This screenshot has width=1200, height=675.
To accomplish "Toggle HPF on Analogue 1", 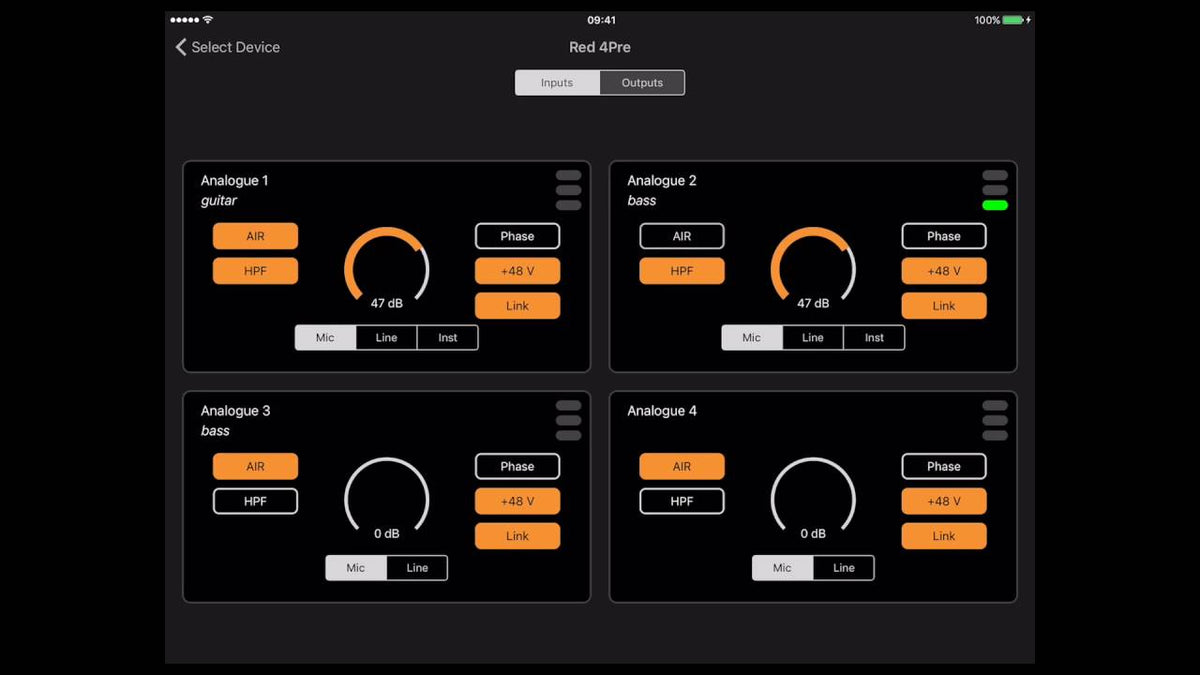I will pos(255,271).
